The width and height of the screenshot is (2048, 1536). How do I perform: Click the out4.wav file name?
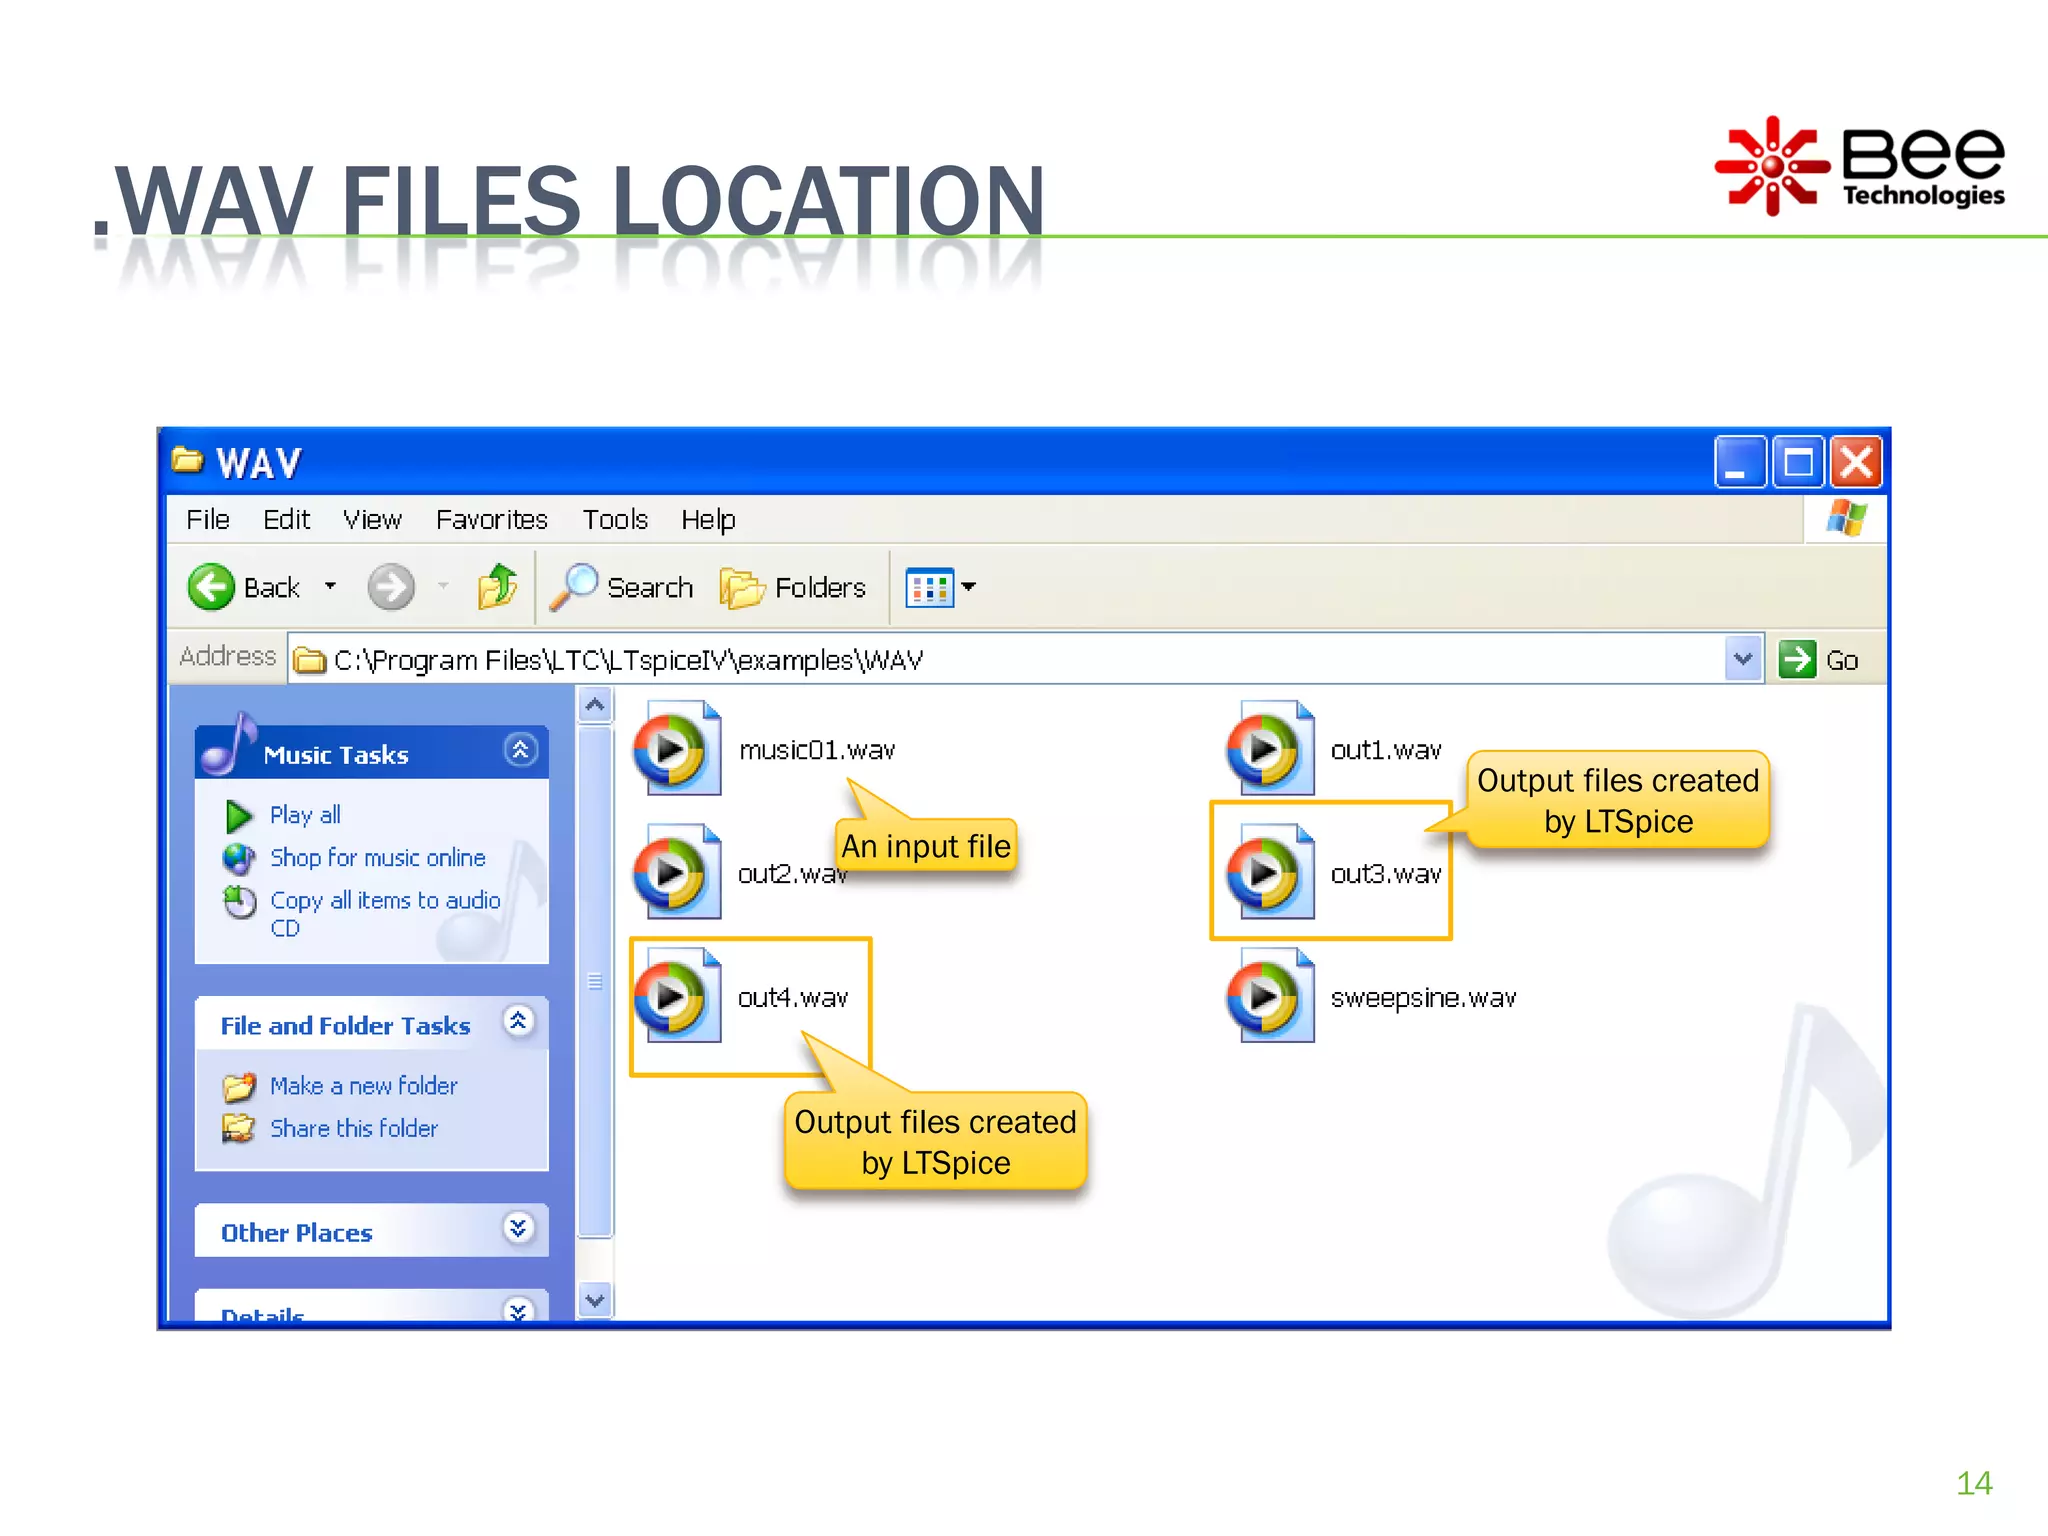793,998
